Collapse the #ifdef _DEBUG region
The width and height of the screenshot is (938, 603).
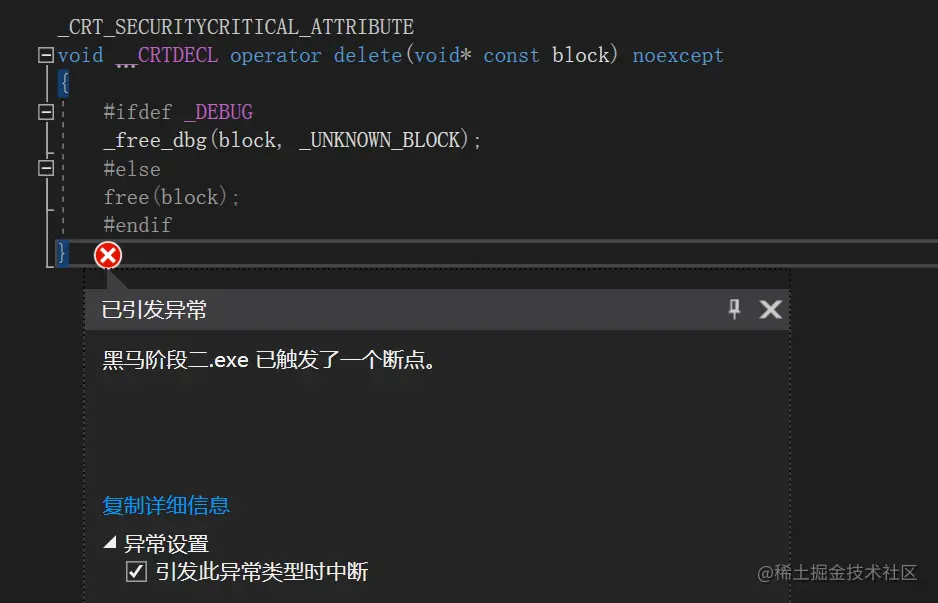click(45, 112)
